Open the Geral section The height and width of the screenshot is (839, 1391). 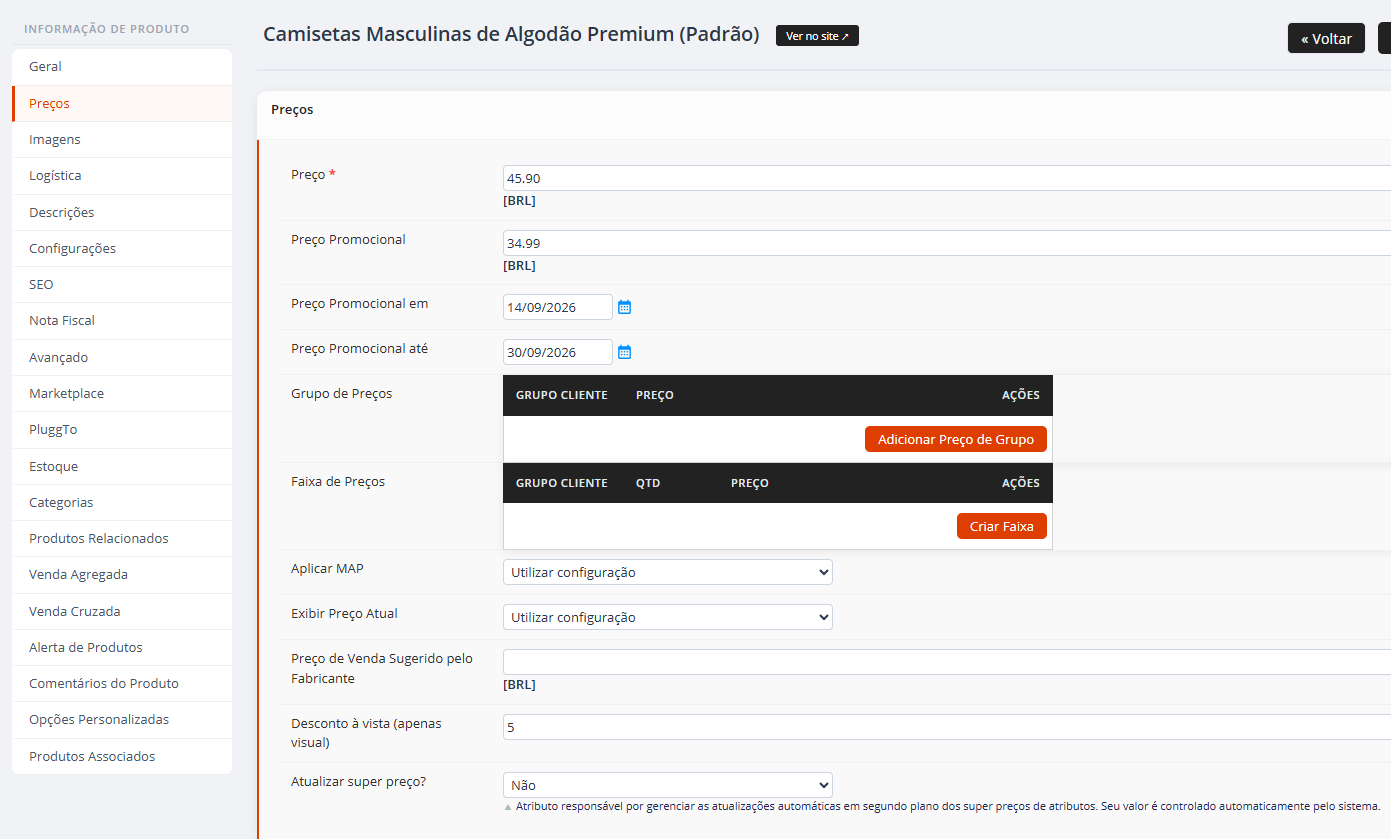click(x=122, y=67)
